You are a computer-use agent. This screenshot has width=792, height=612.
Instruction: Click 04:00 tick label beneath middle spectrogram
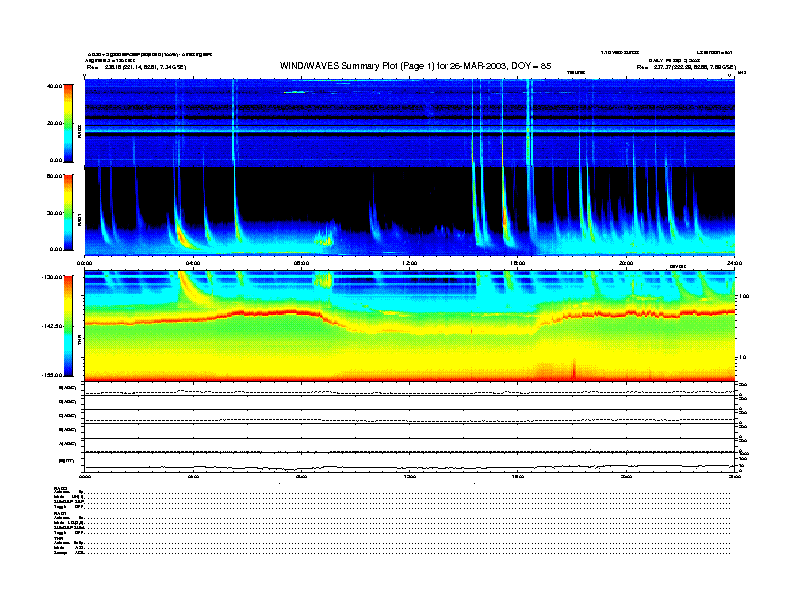pos(193,263)
